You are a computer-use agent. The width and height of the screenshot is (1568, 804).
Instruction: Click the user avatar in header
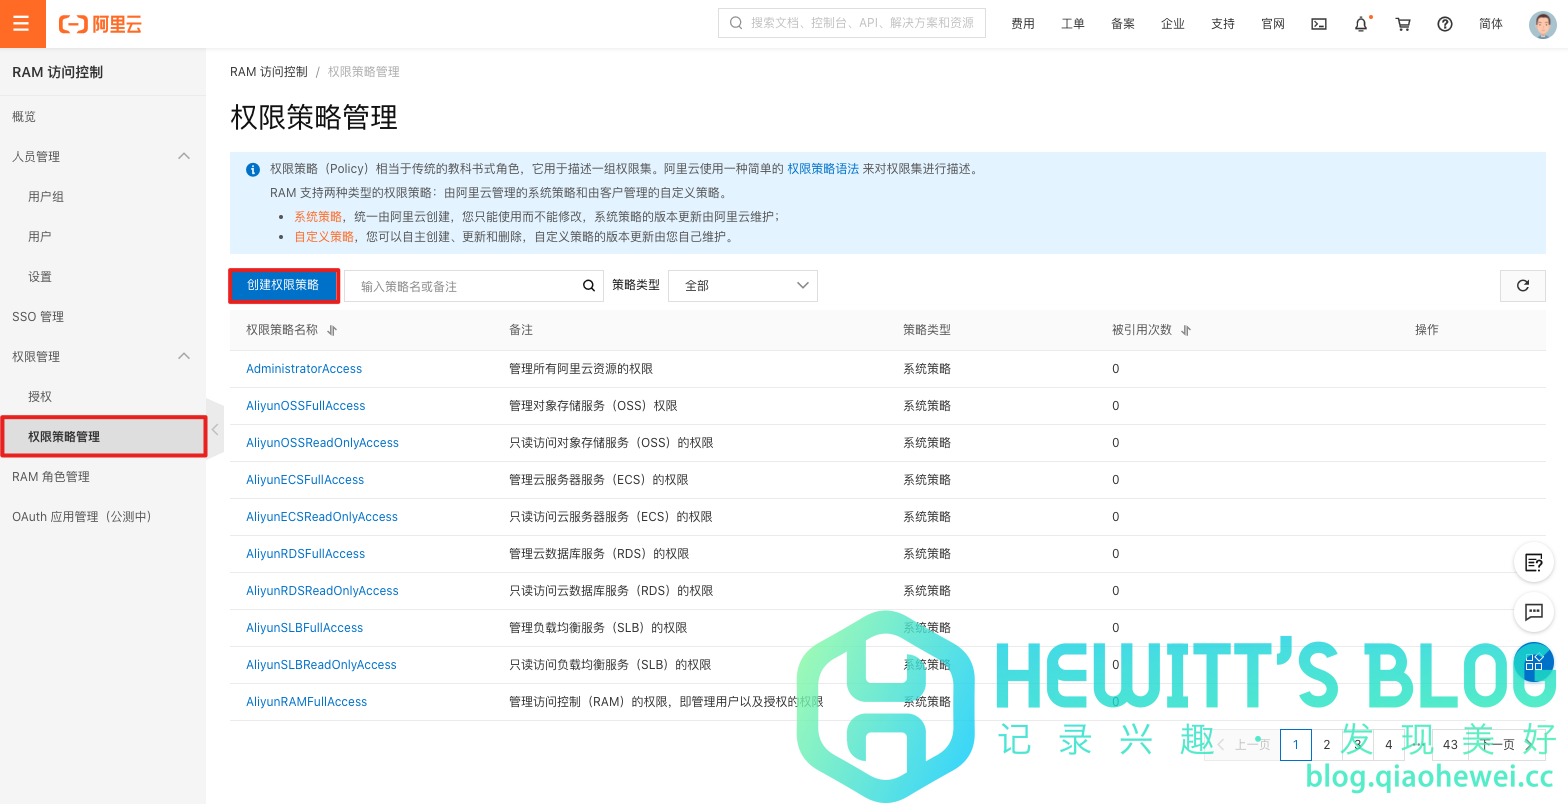1542,24
